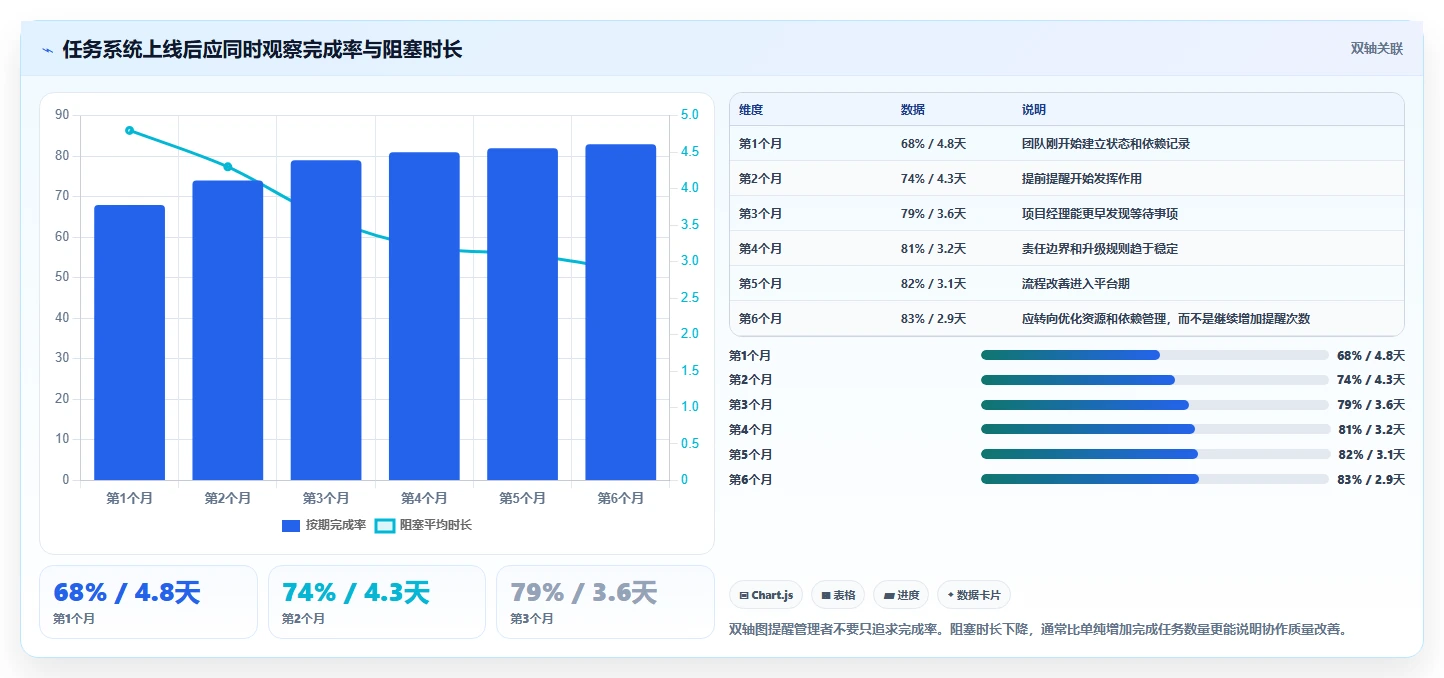
Task: Click the 说明 column header
Action: 1034,110
